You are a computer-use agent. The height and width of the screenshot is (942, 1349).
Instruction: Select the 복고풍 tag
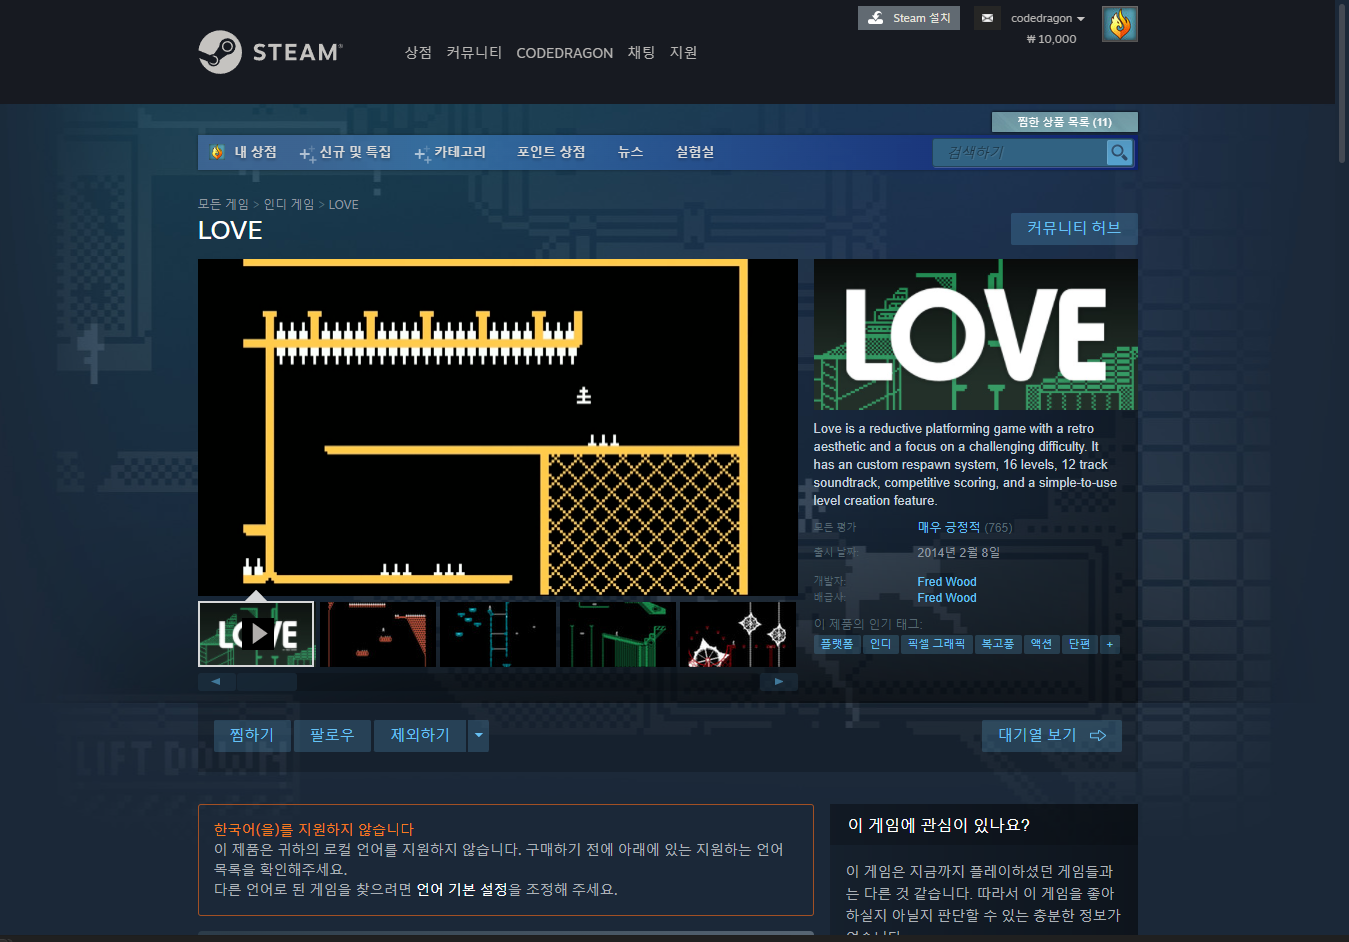pyautogui.click(x=997, y=644)
